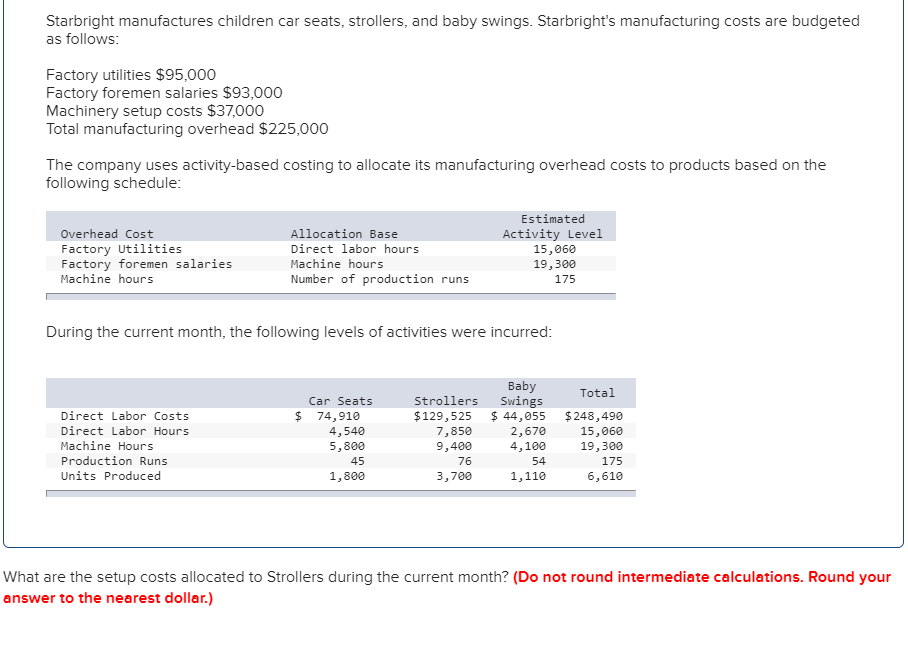Viewport: 908px width, 659px height.
Task: Click Car Seats units produced 1,800
Action: 347,476
